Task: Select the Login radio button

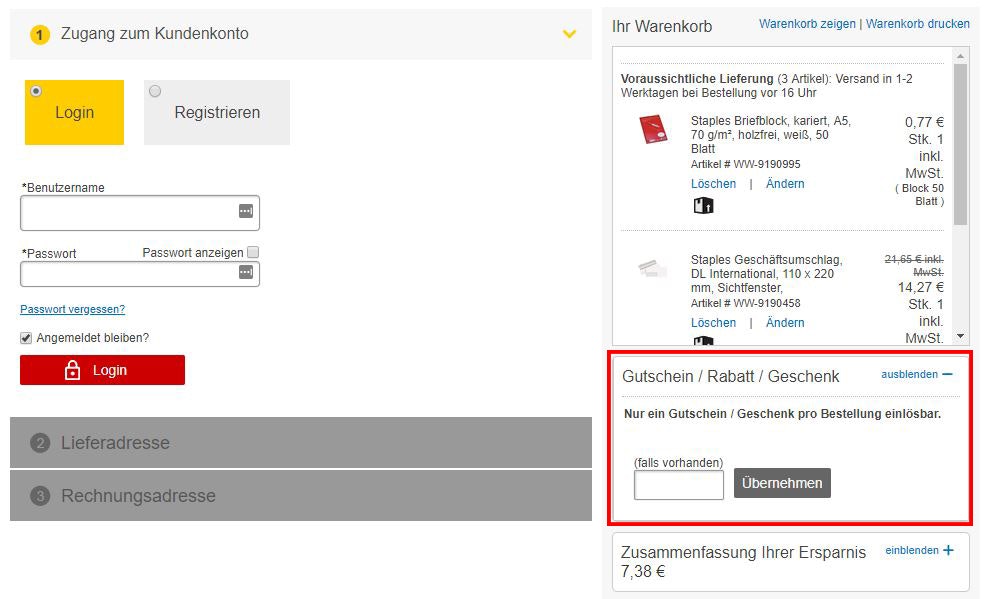Action: 37,91
